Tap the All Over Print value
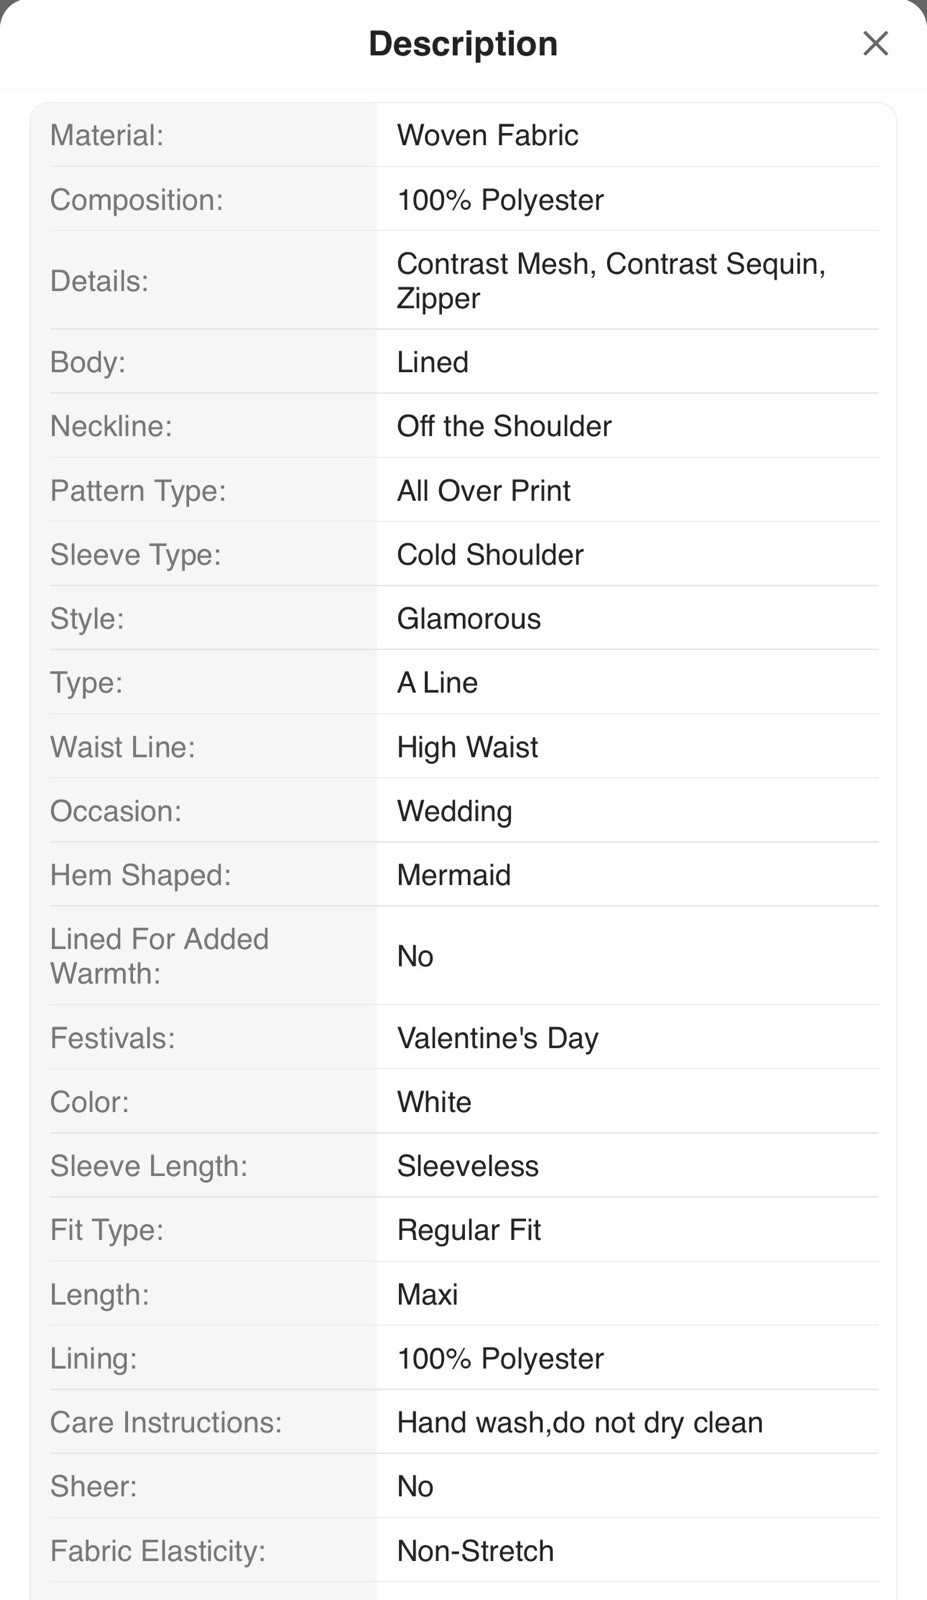 [x=483, y=491]
